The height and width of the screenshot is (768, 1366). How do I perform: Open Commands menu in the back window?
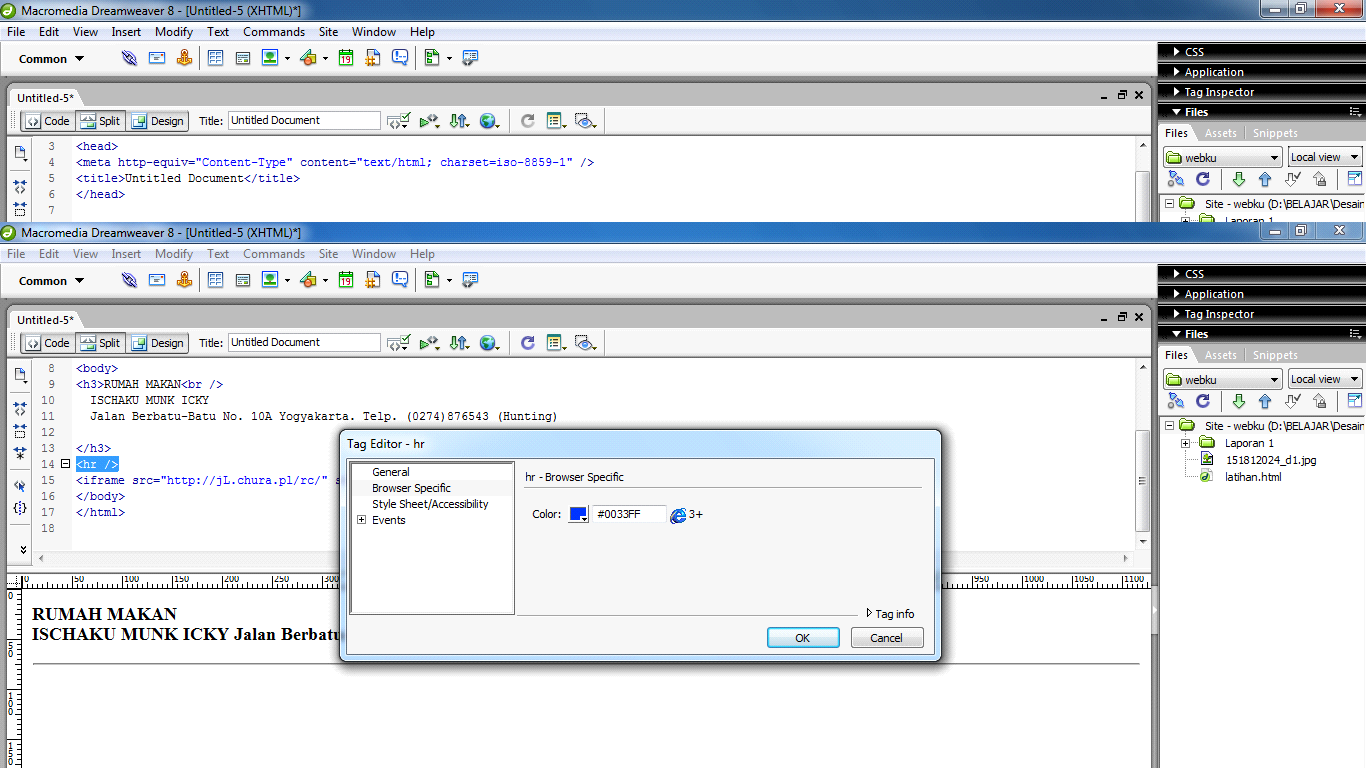point(273,32)
